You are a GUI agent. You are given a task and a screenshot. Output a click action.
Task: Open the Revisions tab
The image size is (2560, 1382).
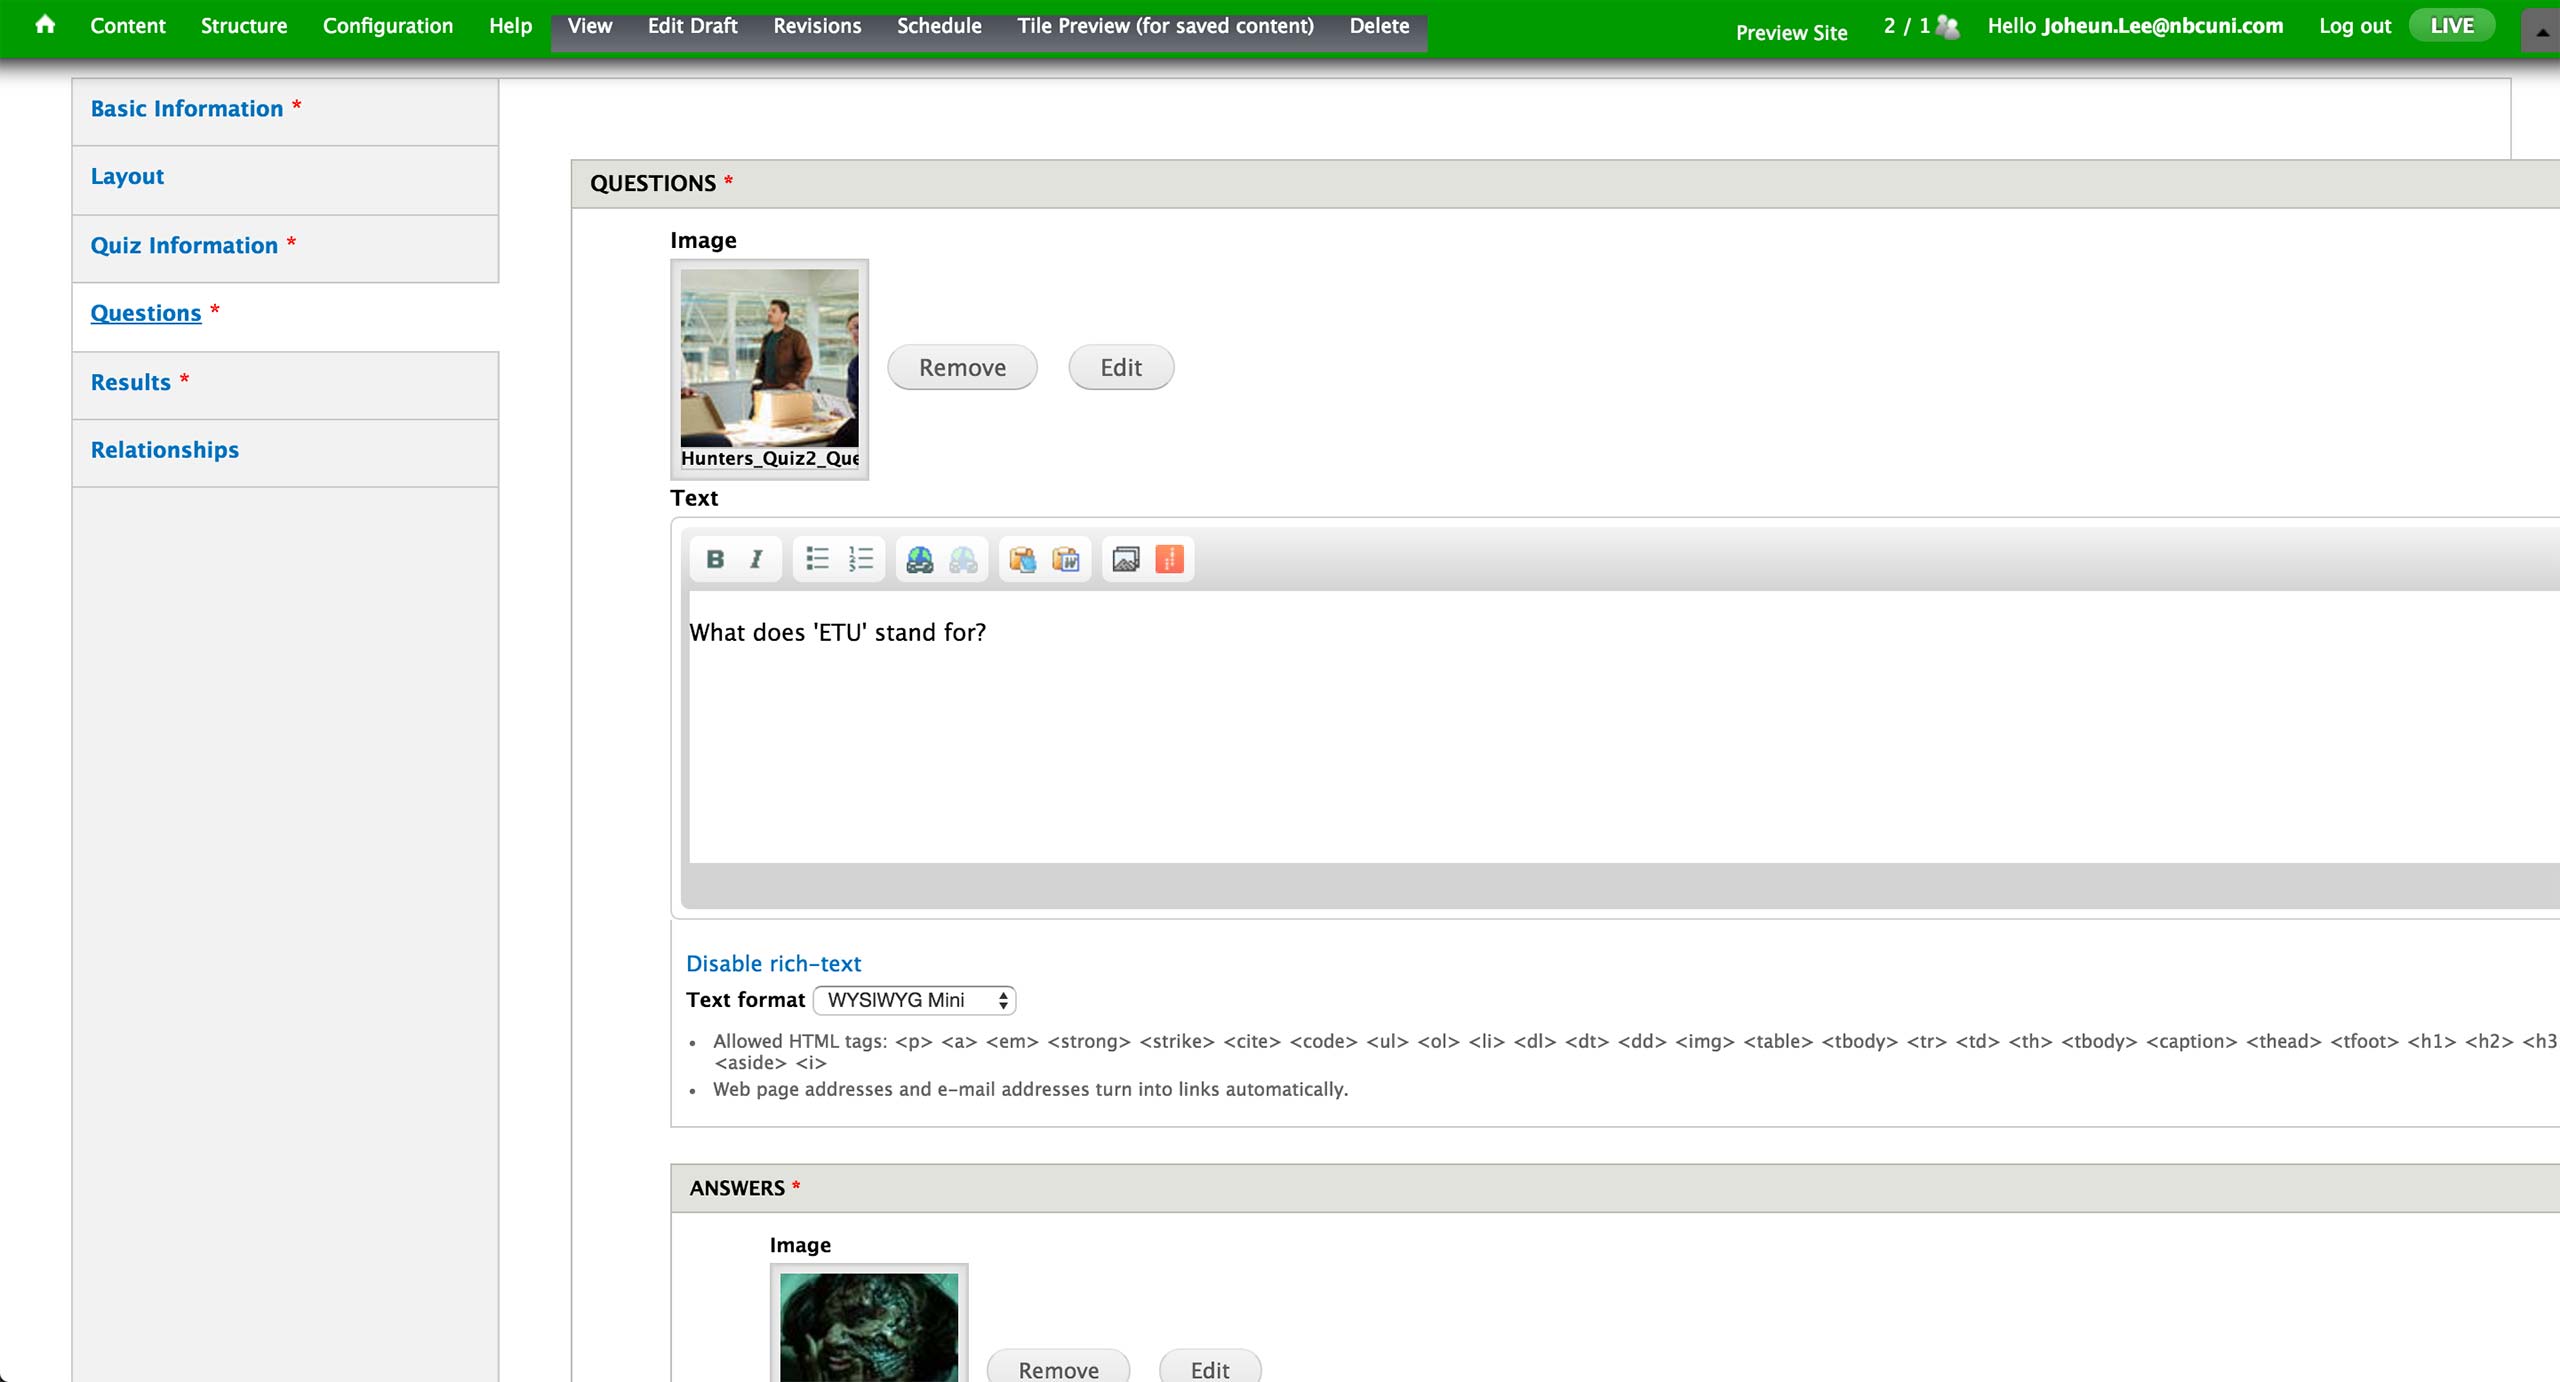816,26
